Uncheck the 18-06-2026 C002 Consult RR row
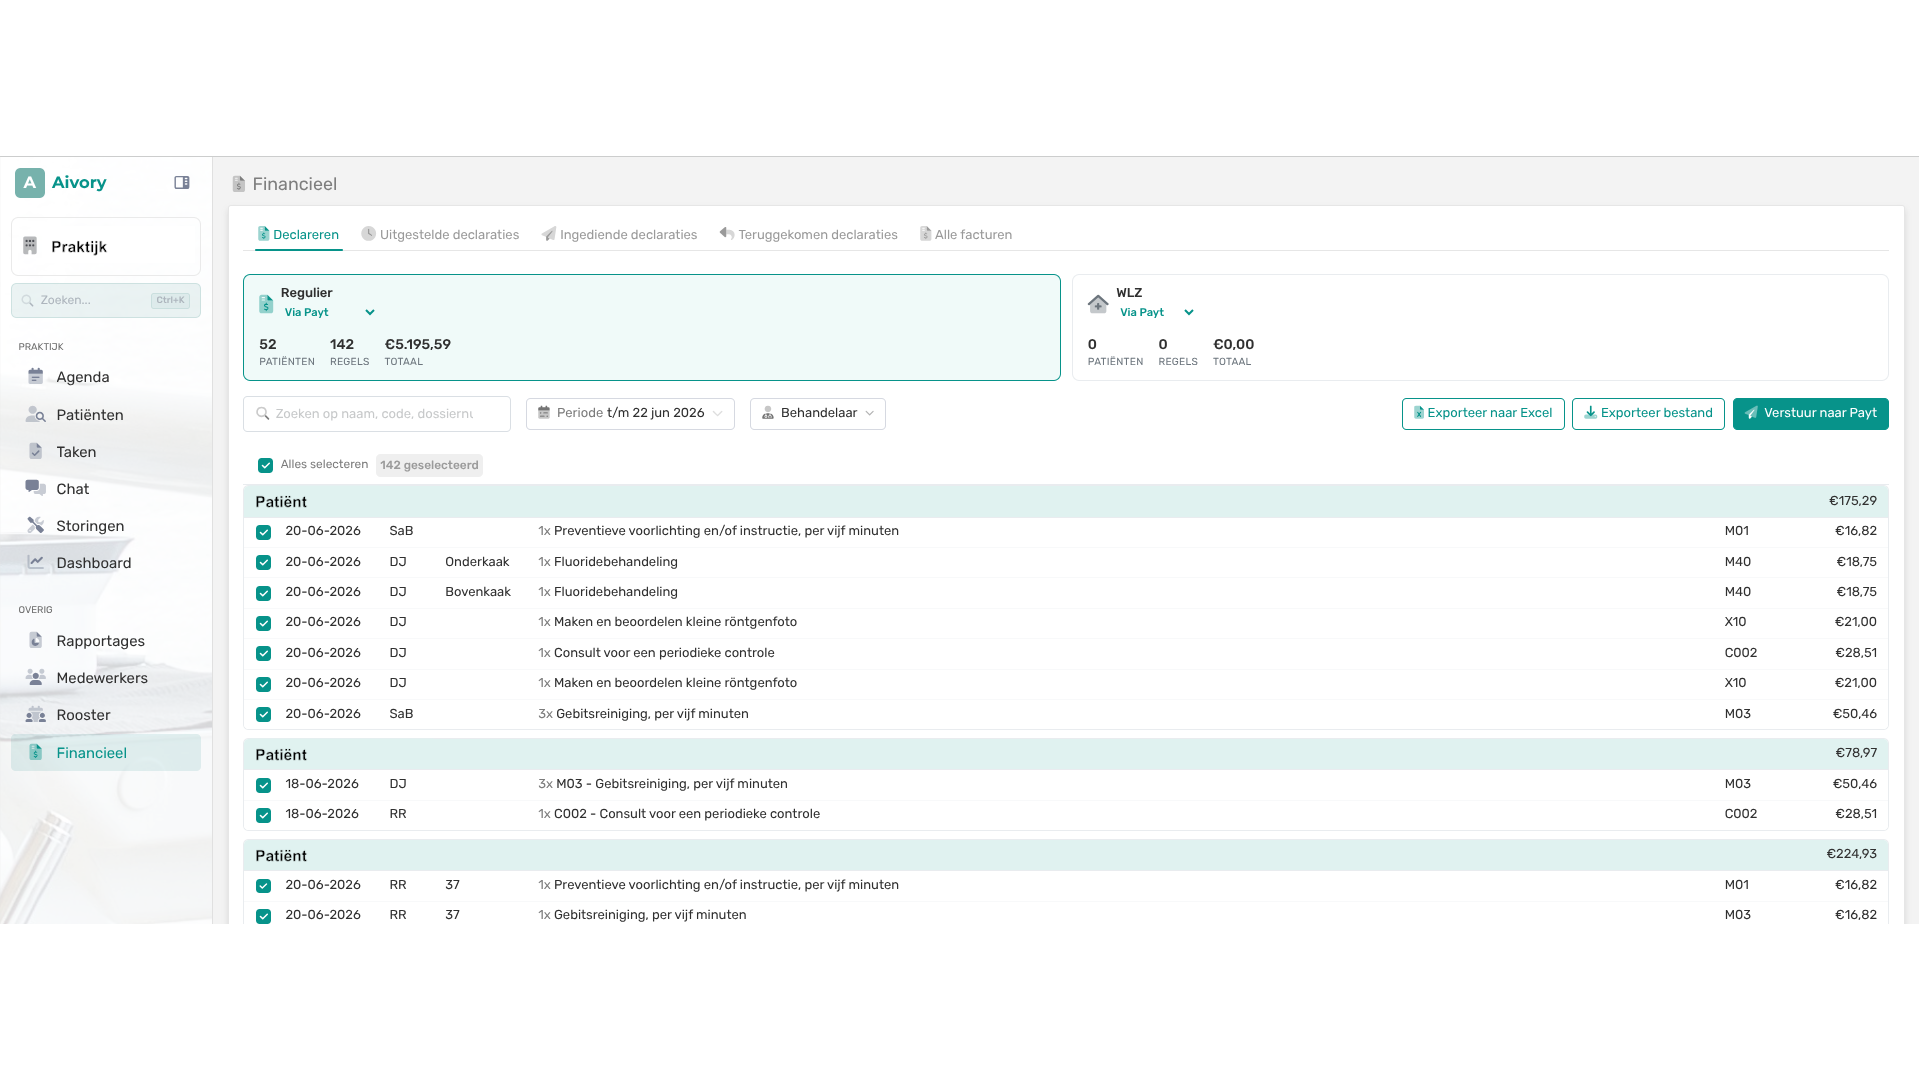This screenshot has width=1920, height=1080. (x=263, y=815)
